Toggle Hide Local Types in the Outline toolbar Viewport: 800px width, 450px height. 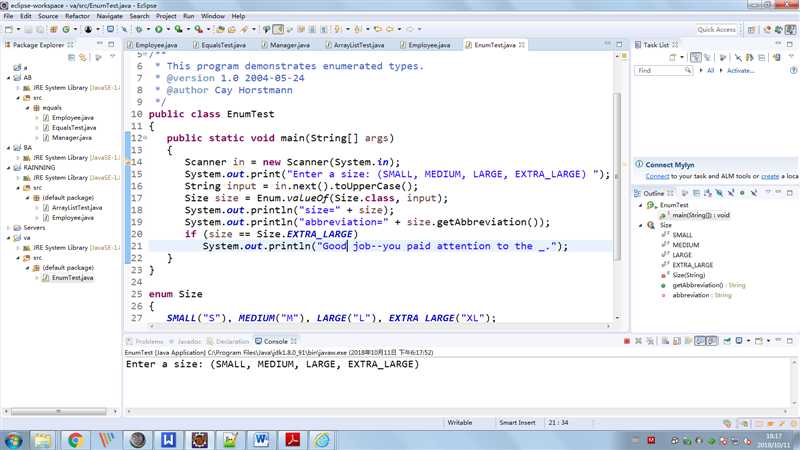click(x=754, y=193)
